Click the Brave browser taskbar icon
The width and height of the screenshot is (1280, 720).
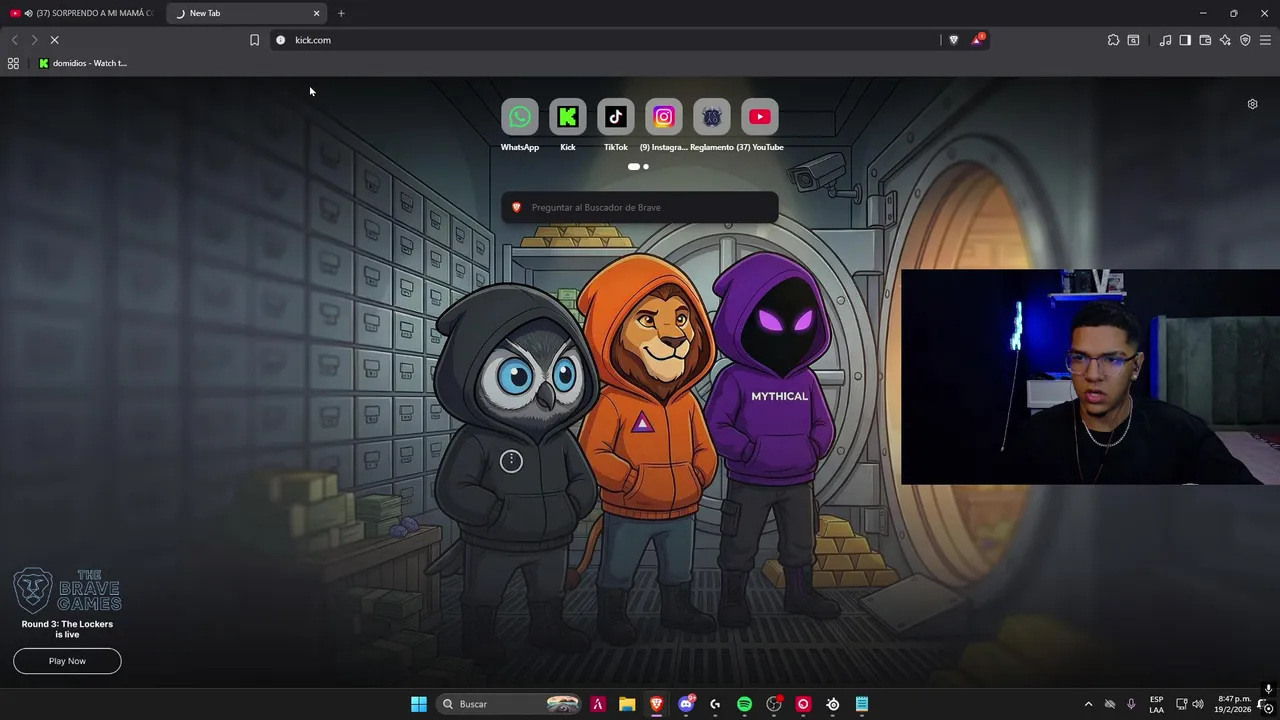click(656, 704)
